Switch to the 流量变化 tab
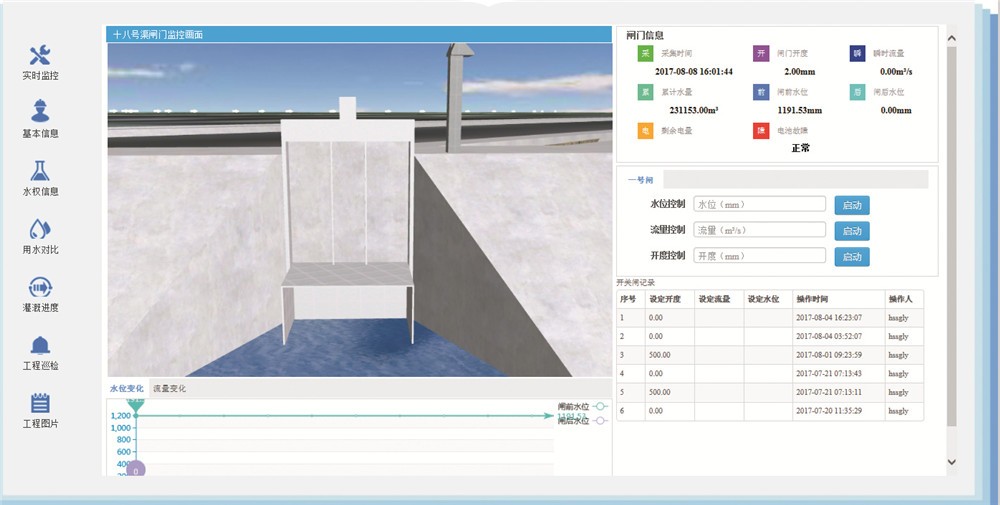The image size is (1000, 505). pos(169,388)
